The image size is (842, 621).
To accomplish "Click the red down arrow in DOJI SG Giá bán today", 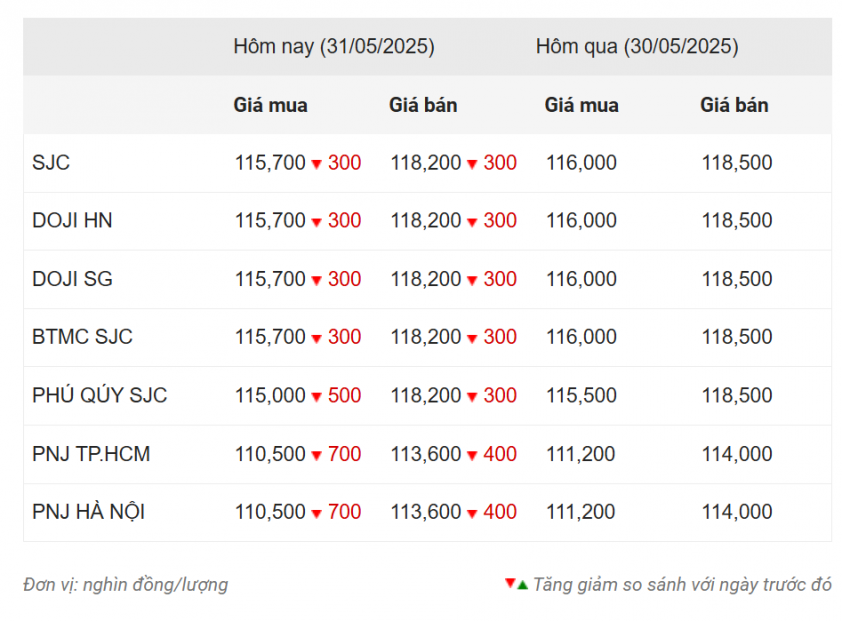I will pos(472,281).
